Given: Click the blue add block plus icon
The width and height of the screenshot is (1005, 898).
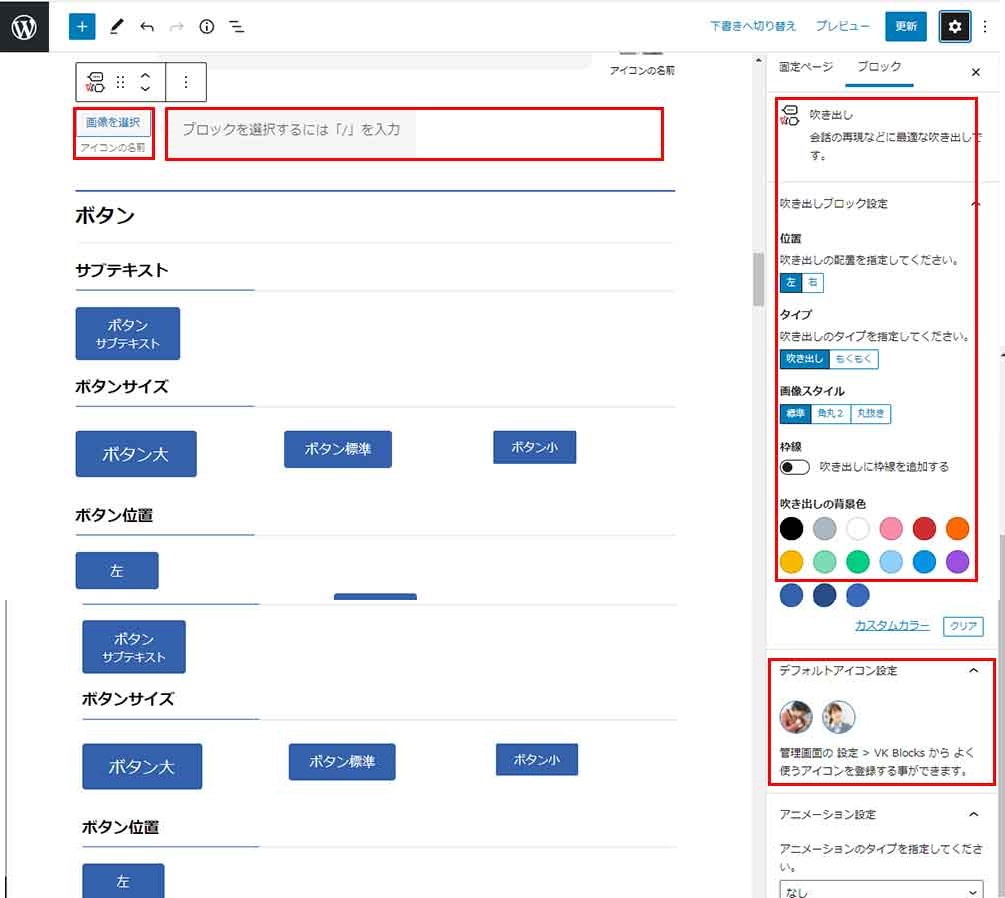Looking at the screenshot, I should pyautogui.click(x=82, y=27).
